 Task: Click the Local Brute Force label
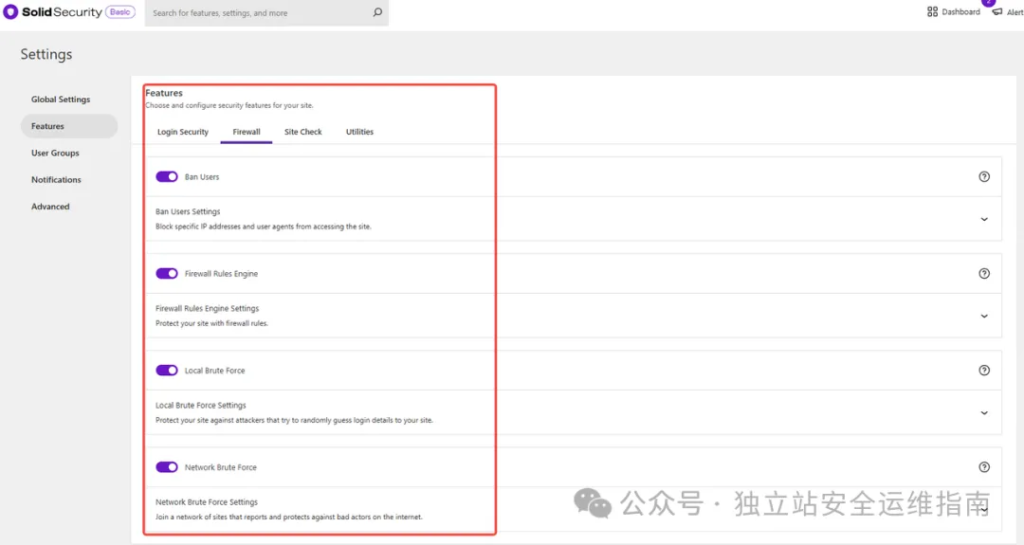[215, 370]
